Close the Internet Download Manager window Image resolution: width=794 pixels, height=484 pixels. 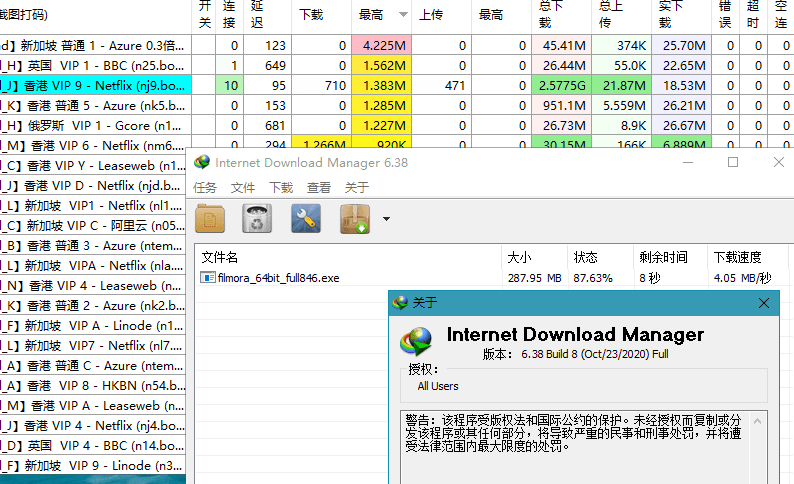(779, 163)
